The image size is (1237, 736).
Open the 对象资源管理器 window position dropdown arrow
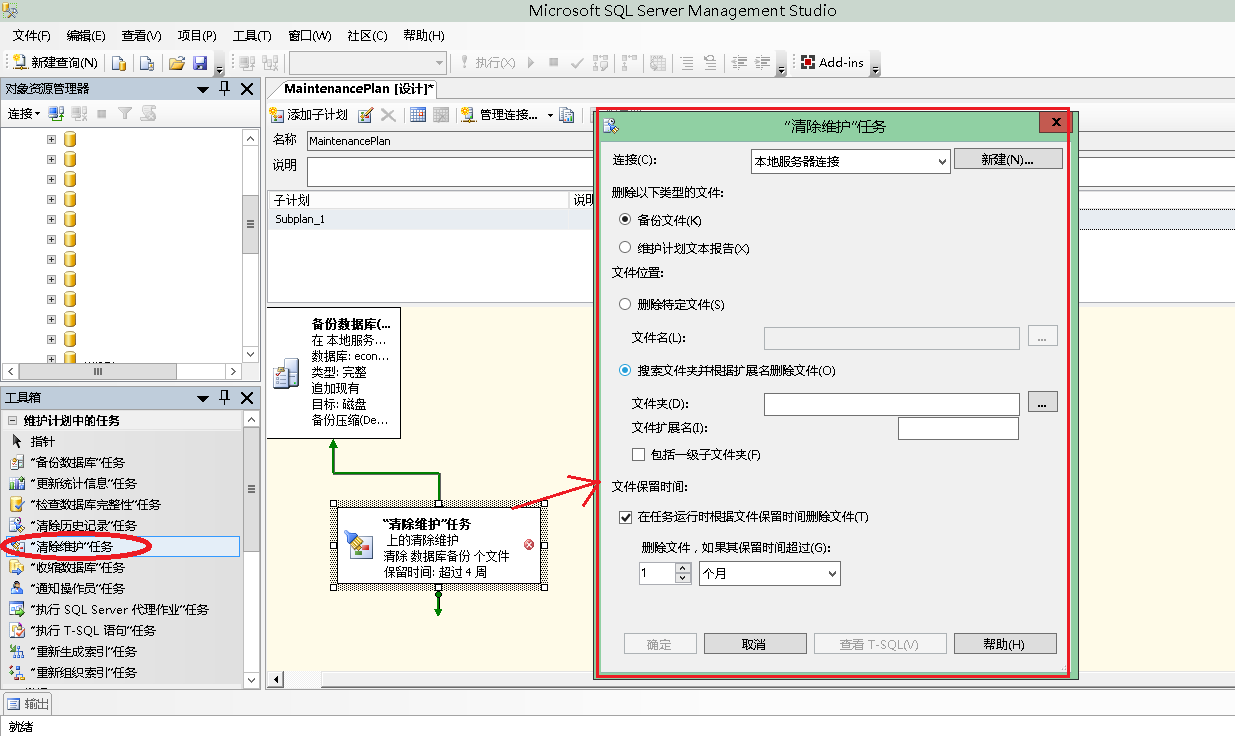205,88
